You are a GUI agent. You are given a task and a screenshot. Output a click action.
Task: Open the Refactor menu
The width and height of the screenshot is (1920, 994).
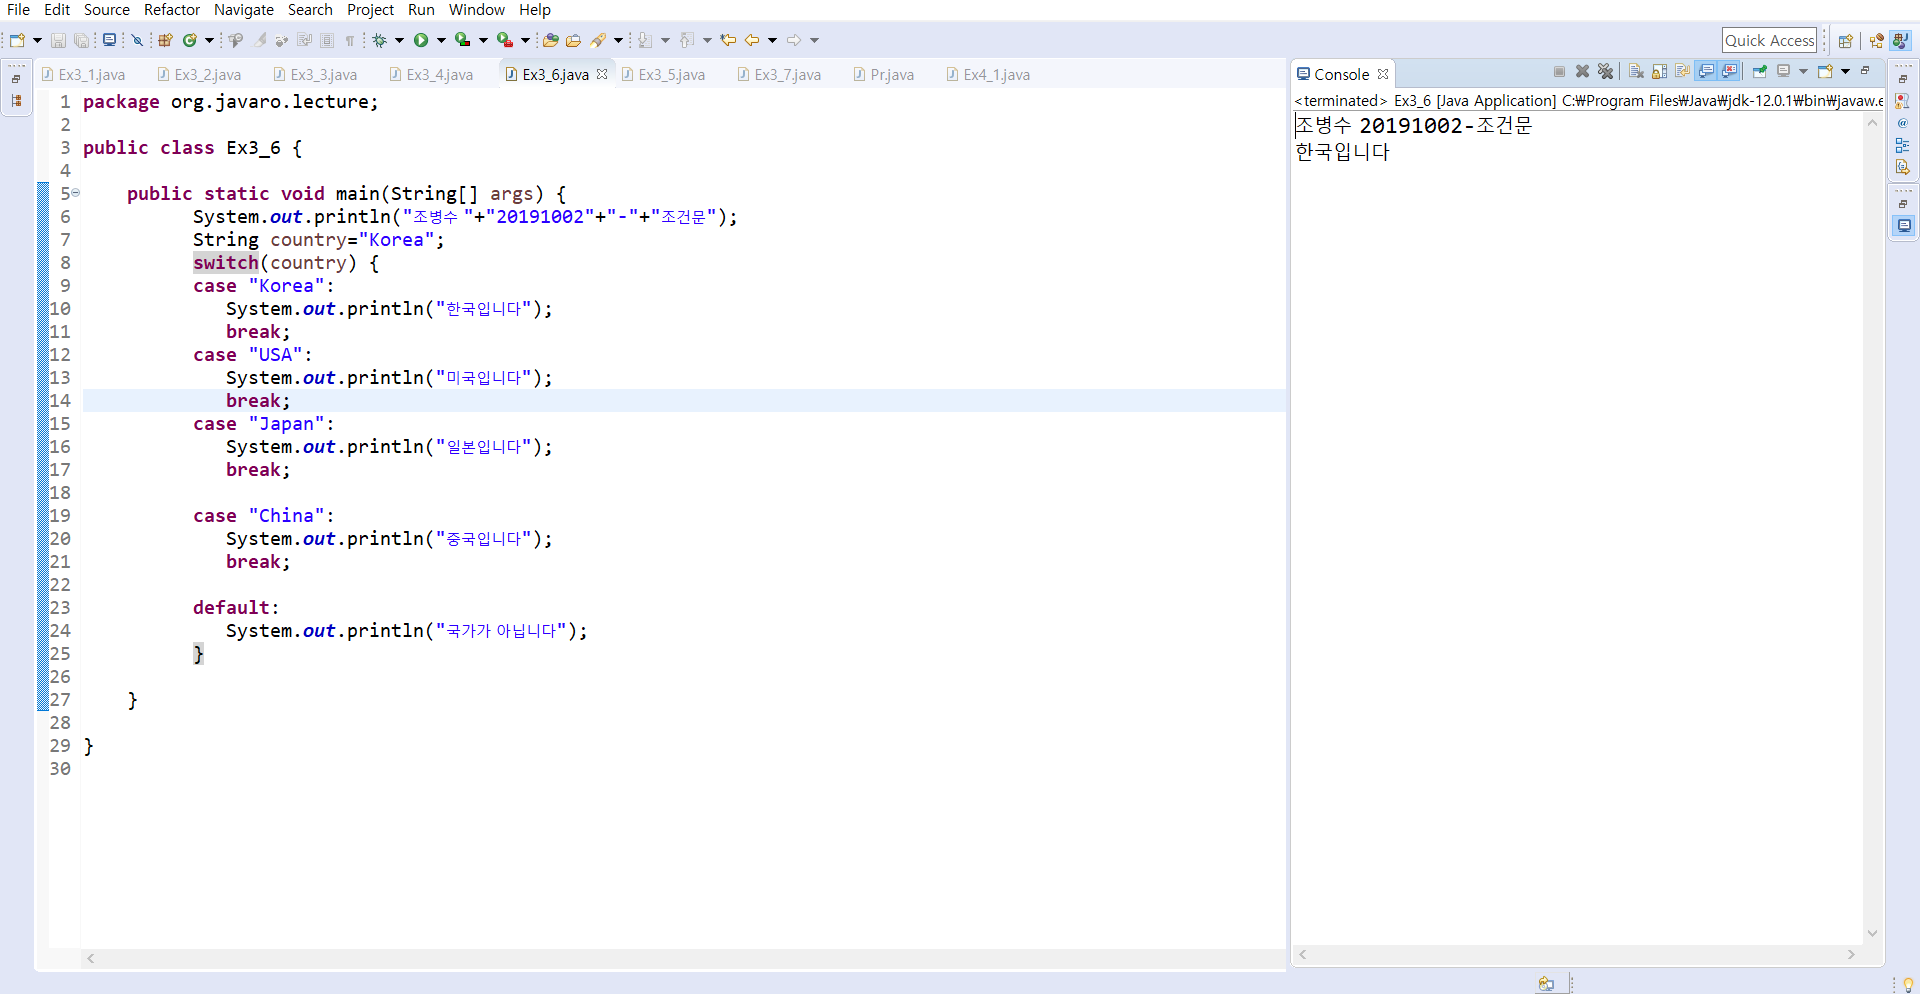[172, 10]
